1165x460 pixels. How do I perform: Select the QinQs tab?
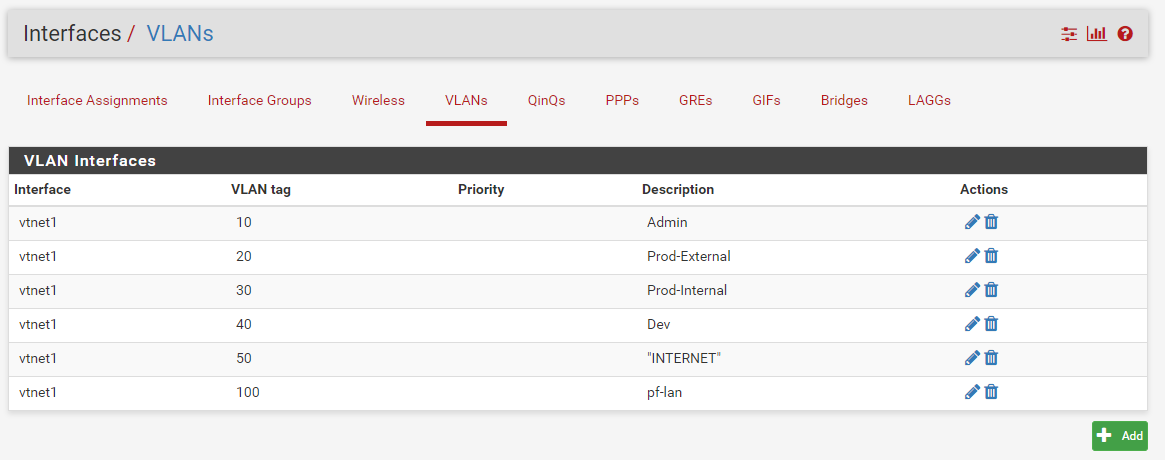547,100
